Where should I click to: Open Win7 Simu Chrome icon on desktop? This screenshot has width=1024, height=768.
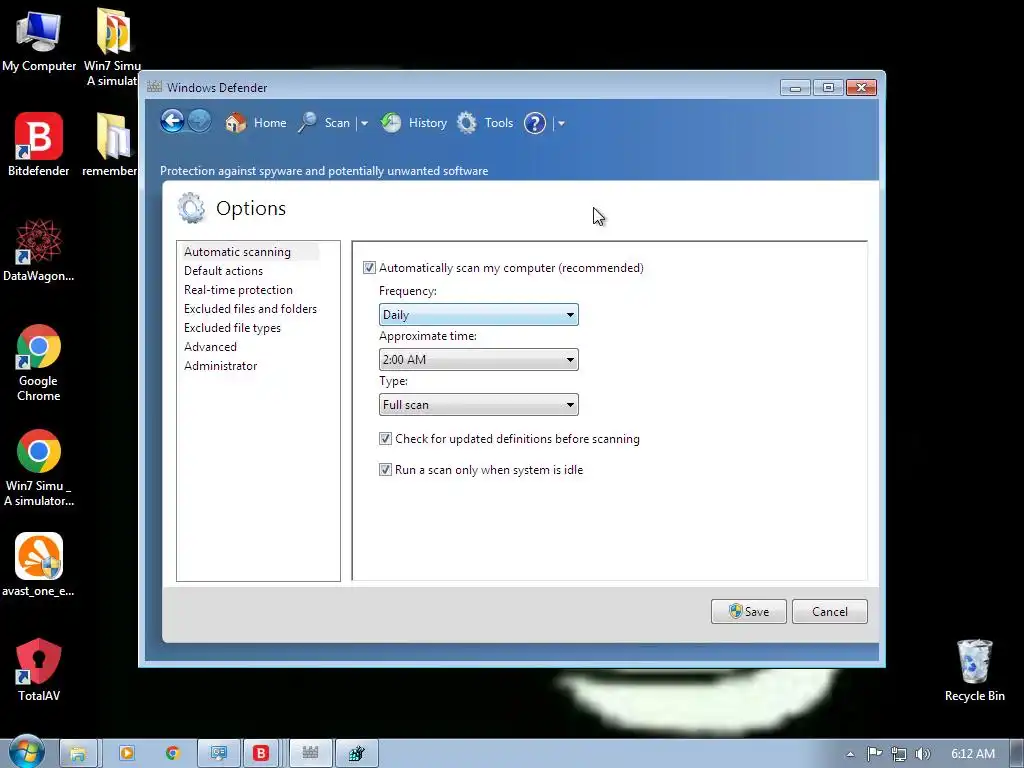pyautogui.click(x=39, y=468)
